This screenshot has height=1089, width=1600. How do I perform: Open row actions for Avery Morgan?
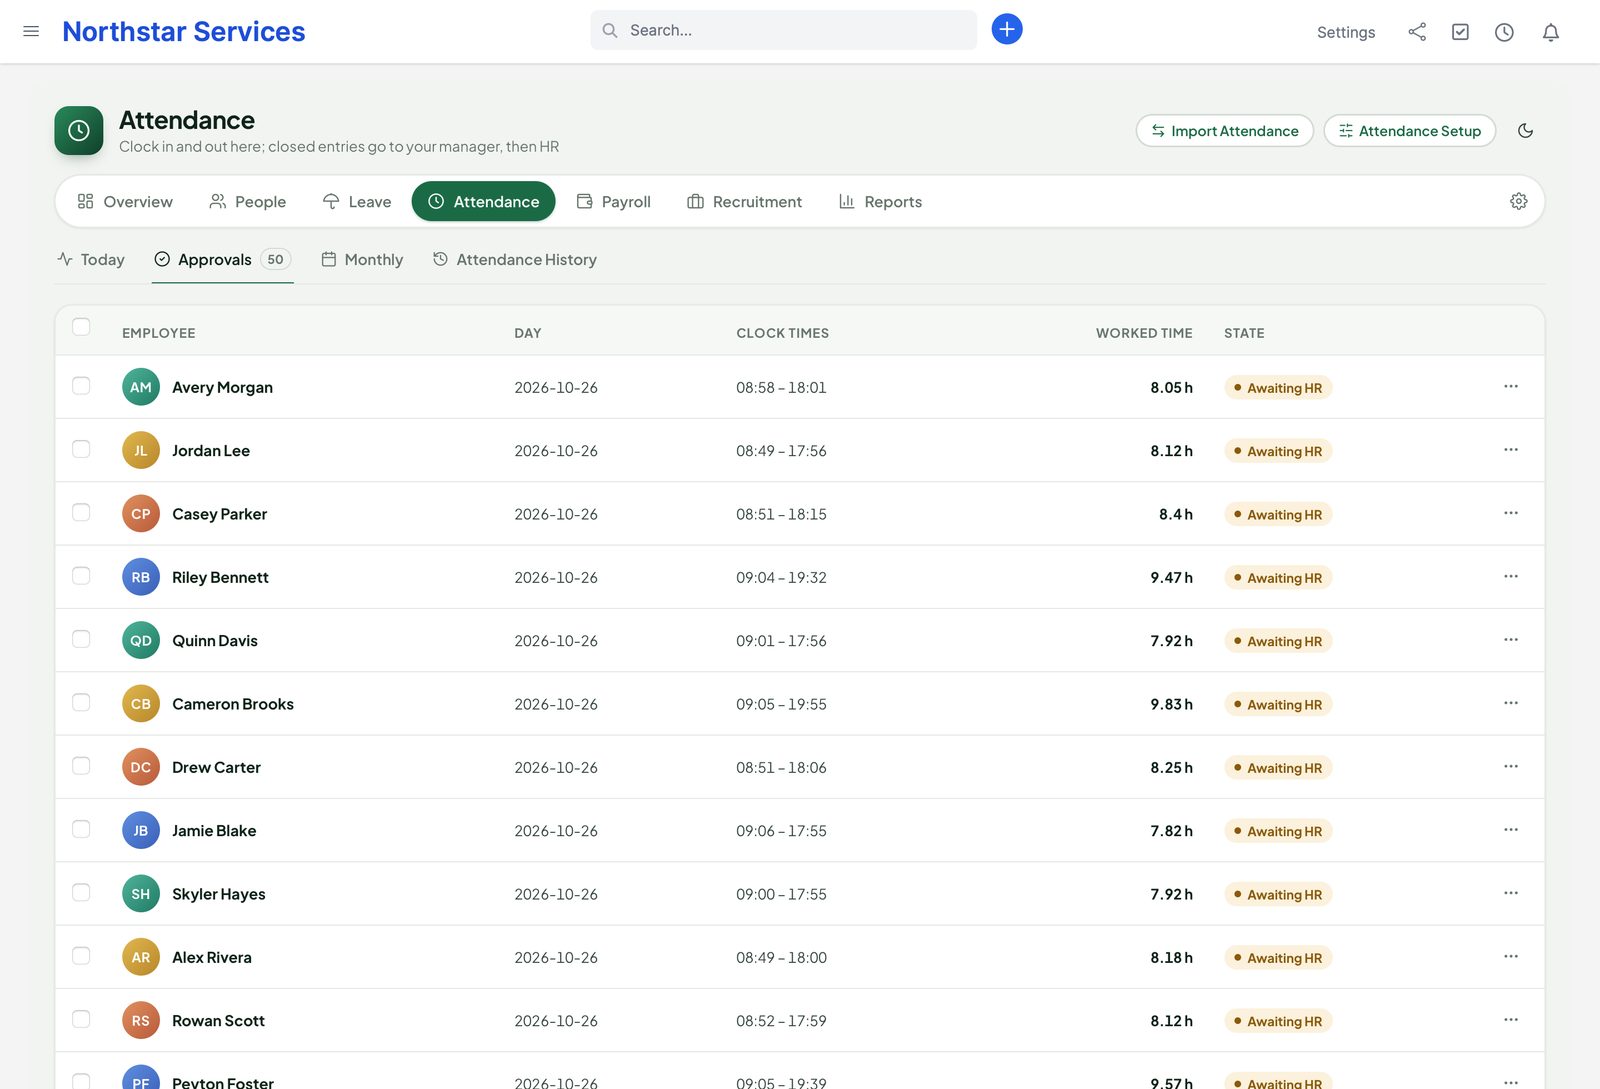[x=1511, y=387]
